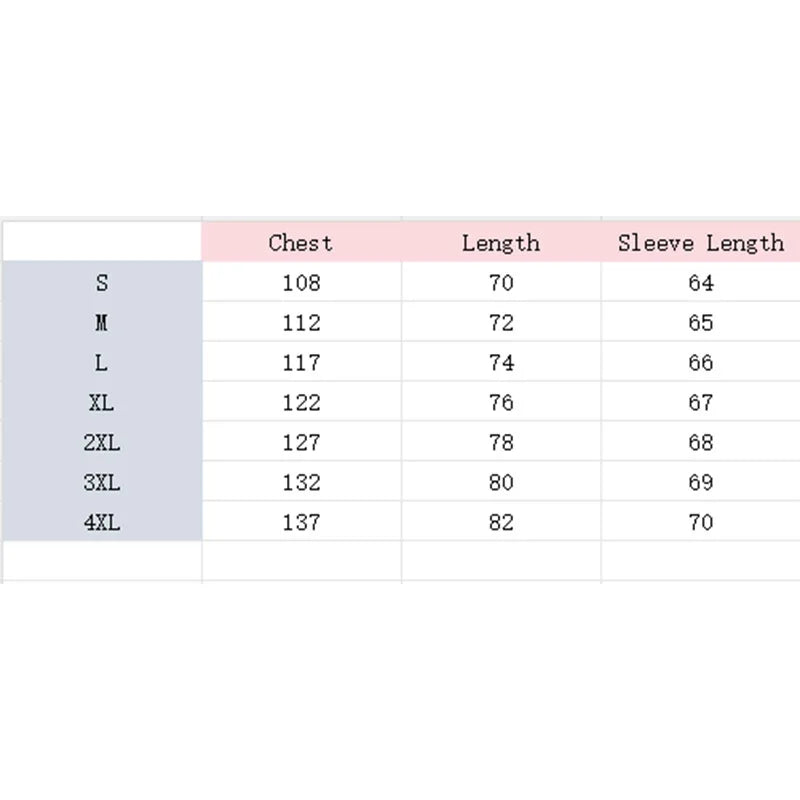This screenshot has width=800, height=800.
Task: Click the sleeve length value 69 cell
Action: tap(700, 483)
